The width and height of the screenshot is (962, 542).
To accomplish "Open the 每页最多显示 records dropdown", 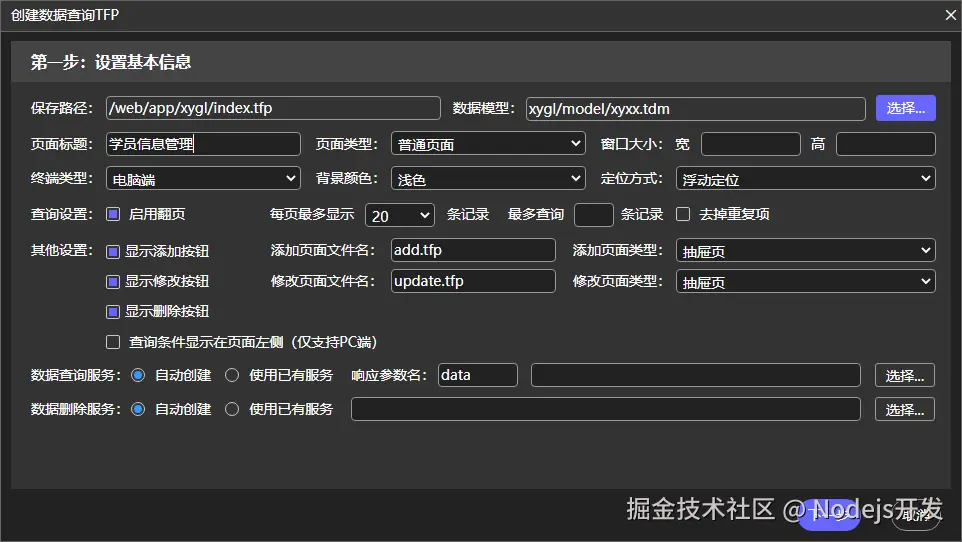I will pyautogui.click(x=400, y=215).
